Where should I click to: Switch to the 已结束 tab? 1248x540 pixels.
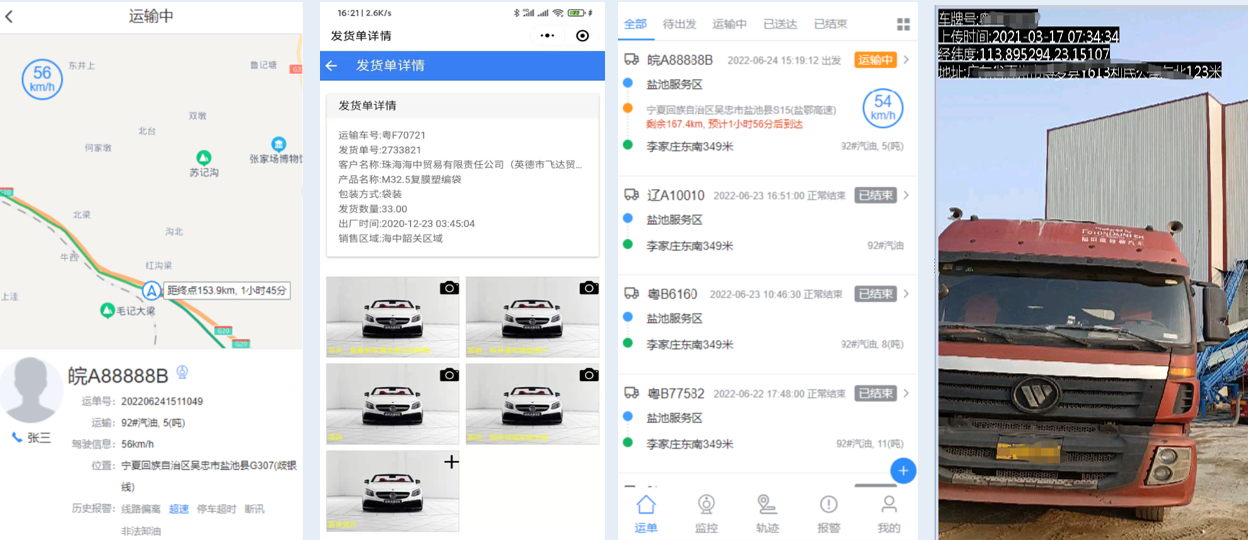[830, 24]
